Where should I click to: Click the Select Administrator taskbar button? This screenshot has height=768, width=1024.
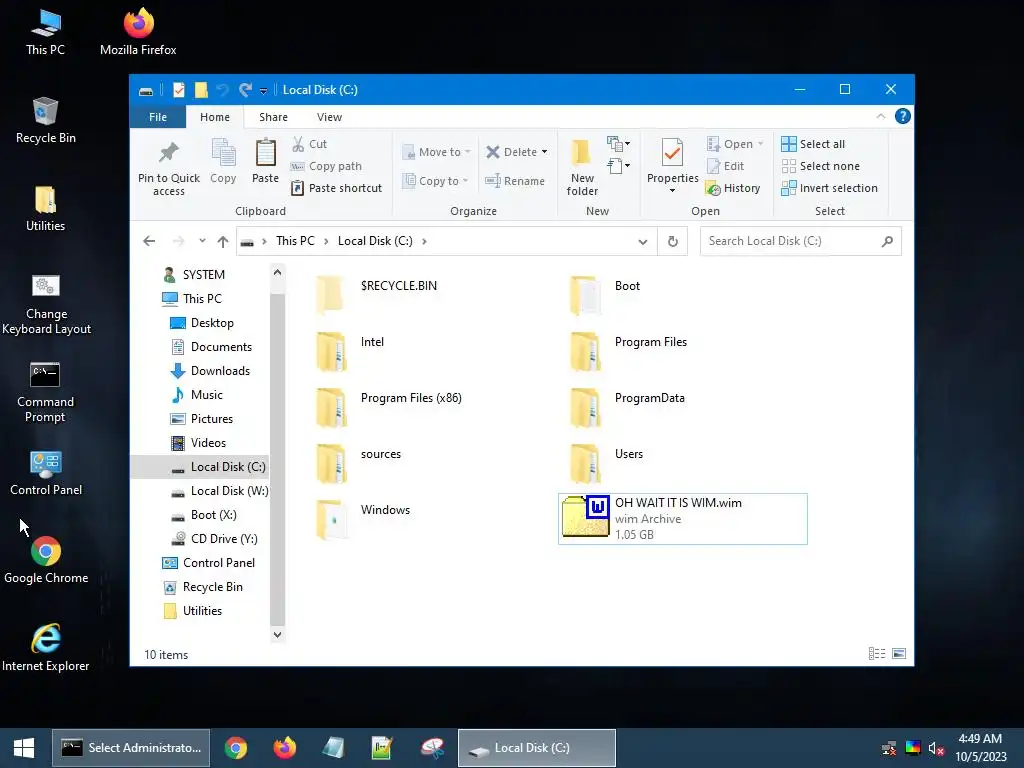(131, 748)
